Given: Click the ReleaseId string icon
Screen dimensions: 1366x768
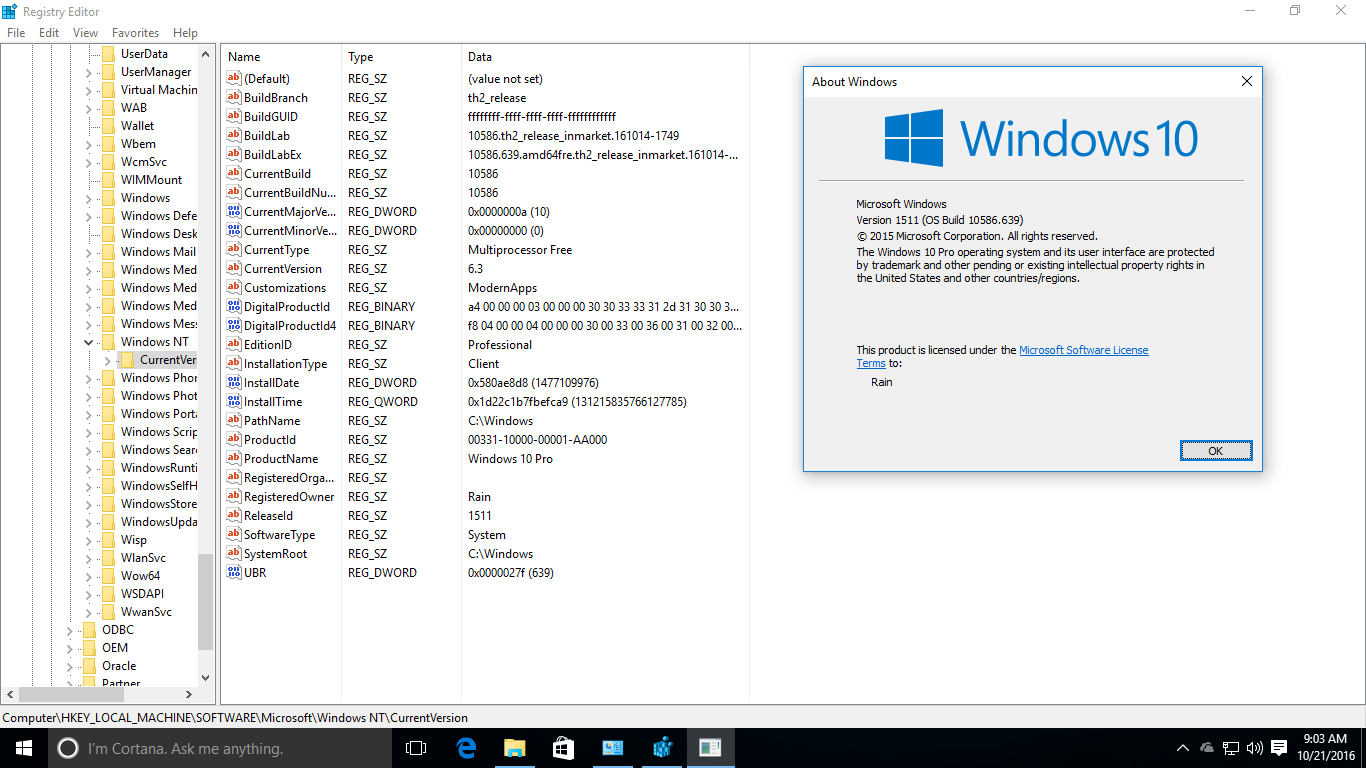Looking at the screenshot, I should pos(234,515).
